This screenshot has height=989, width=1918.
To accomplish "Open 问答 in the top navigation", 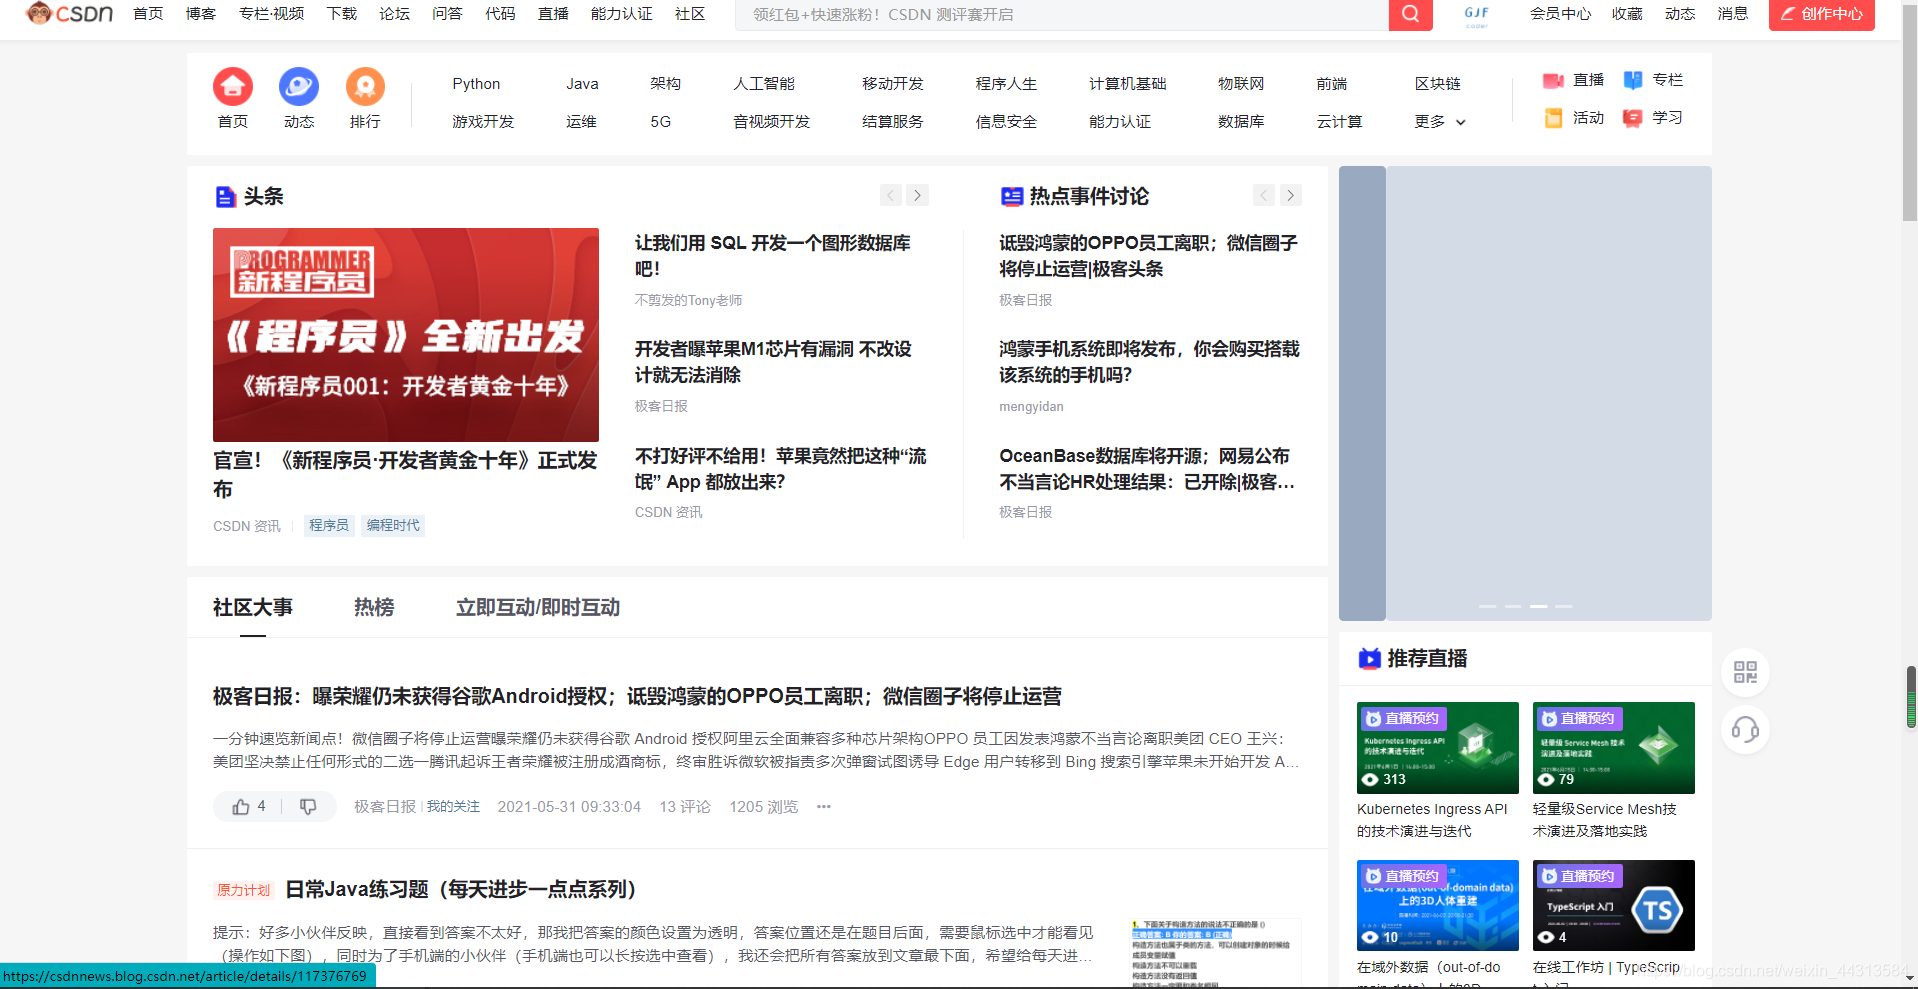I will [x=447, y=14].
